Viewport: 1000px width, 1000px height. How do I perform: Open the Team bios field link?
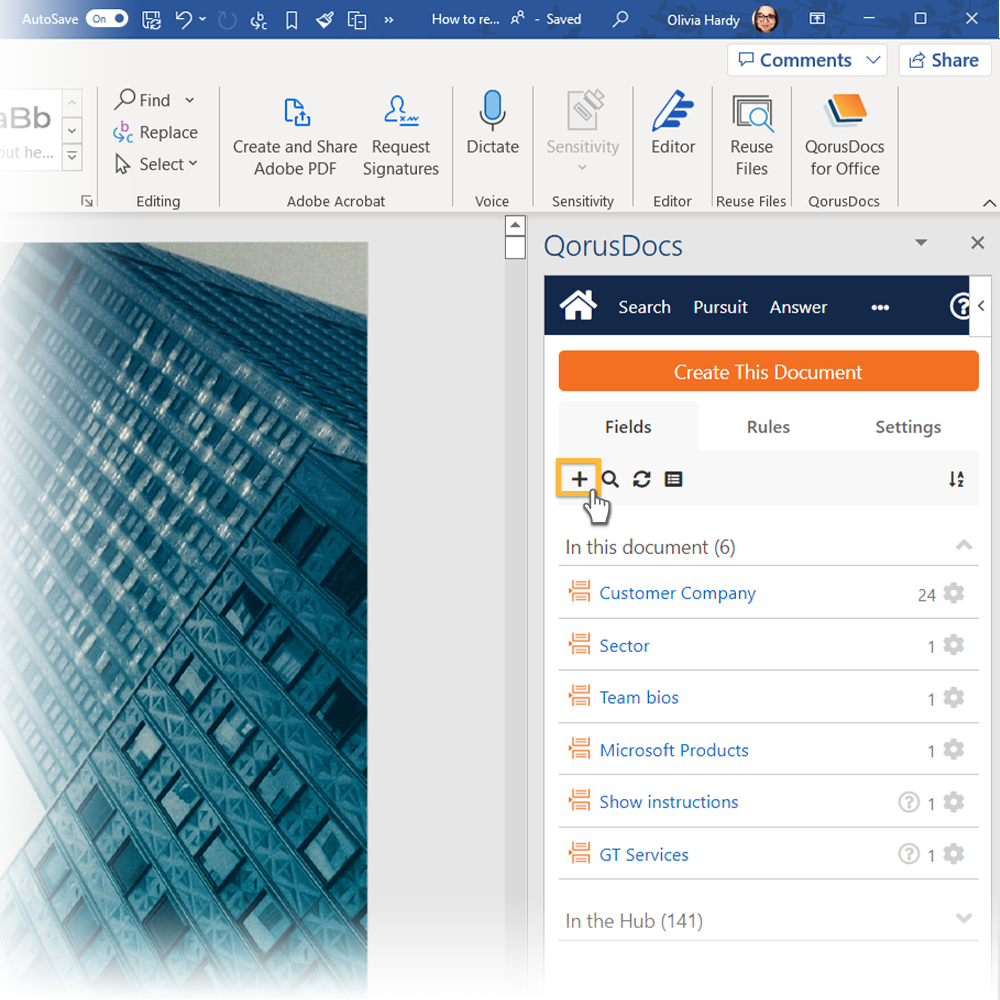coord(639,698)
